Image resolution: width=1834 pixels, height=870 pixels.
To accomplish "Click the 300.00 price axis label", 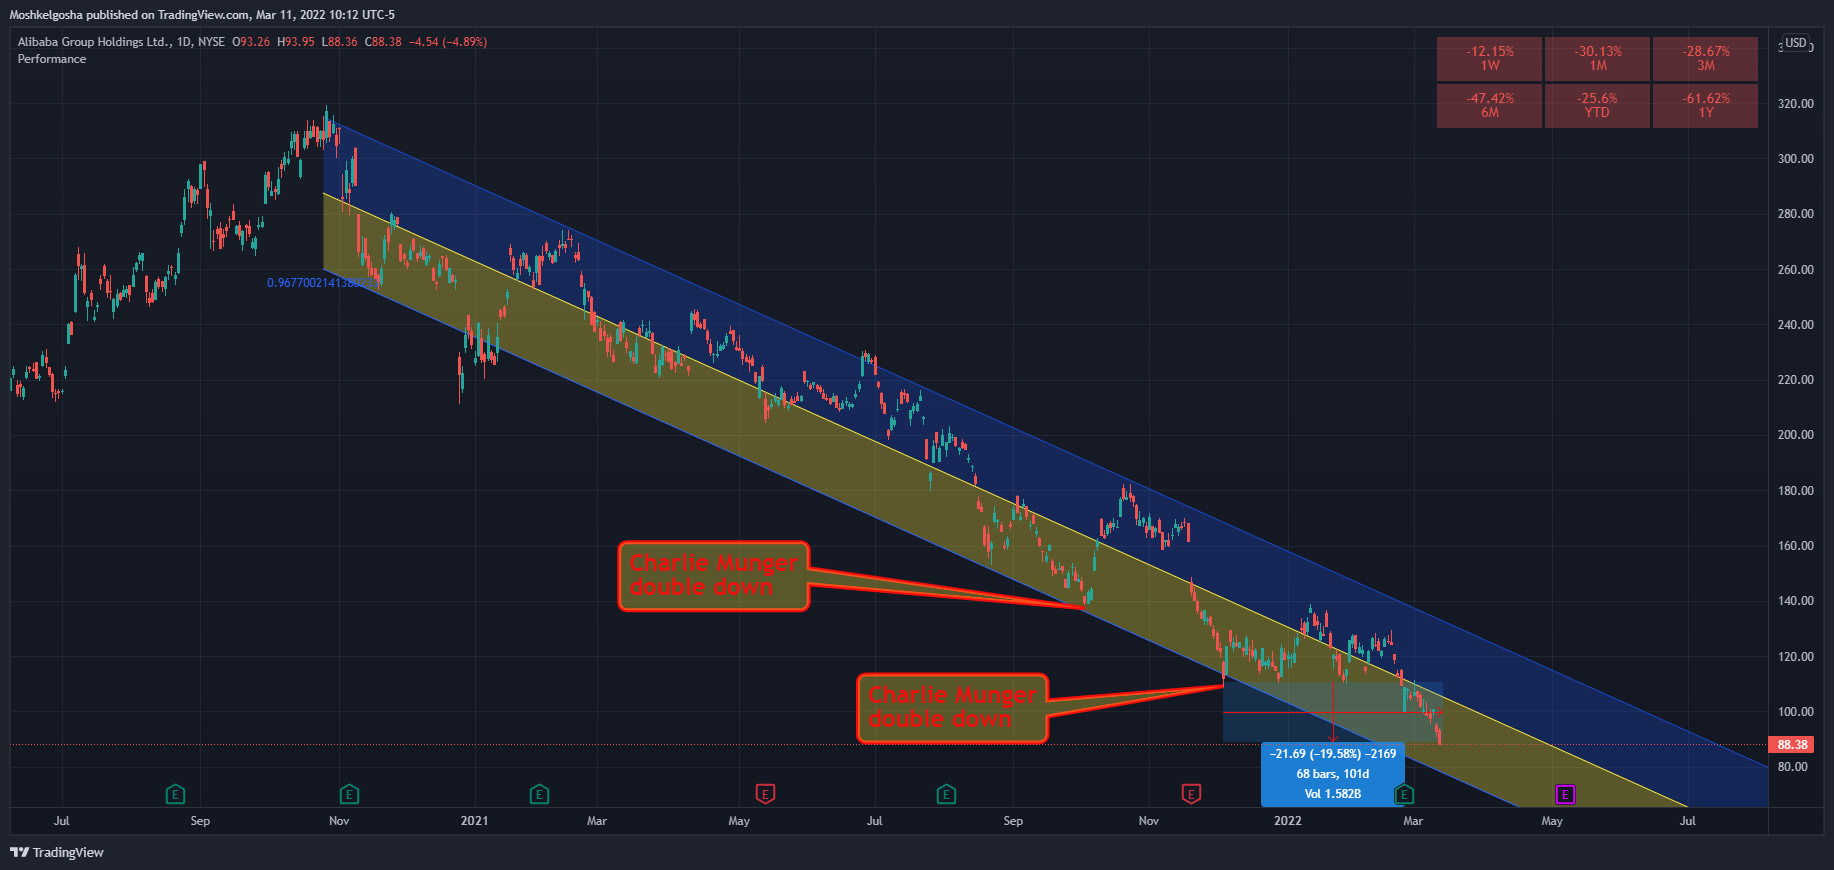I will coord(1795,158).
